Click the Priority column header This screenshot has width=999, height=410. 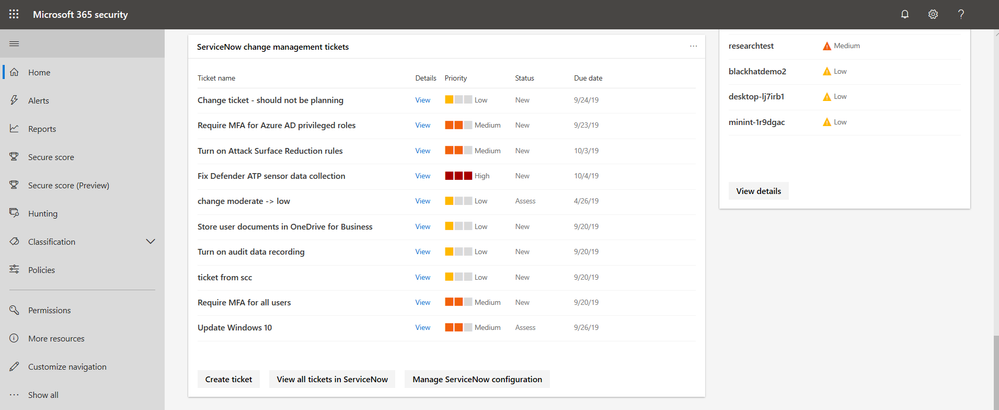[456, 78]
